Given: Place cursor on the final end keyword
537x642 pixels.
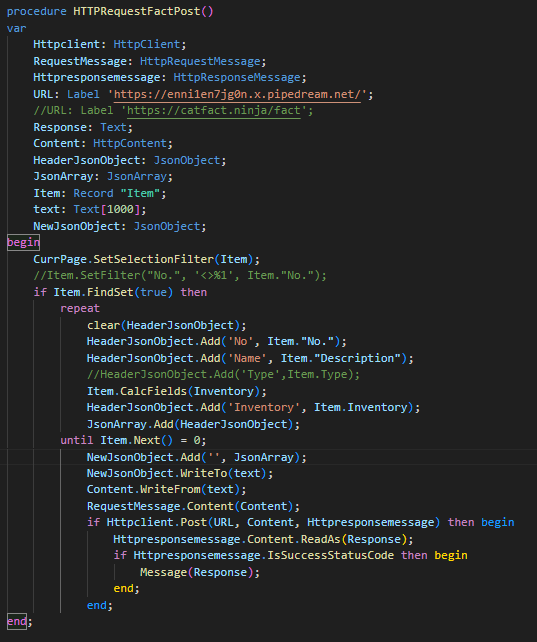Looking at the screenshot, I should (17, 622).
